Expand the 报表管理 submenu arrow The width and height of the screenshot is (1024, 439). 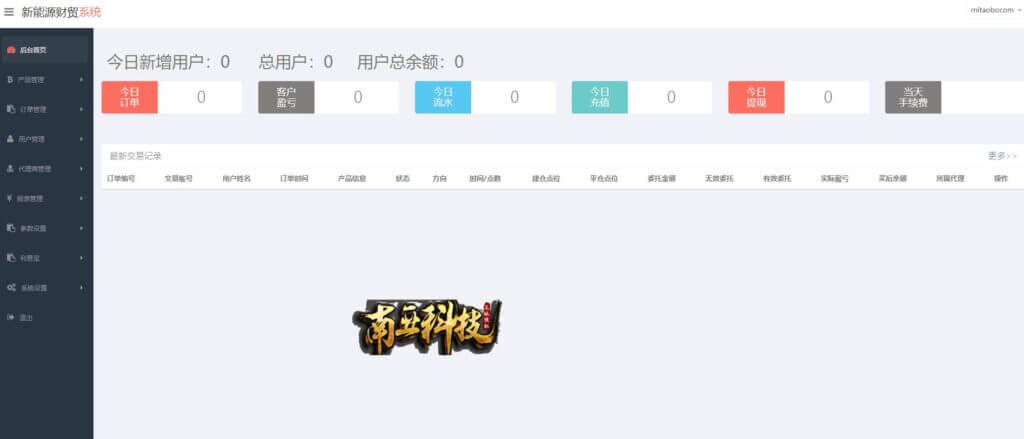pyautogui.click(x=82, y=198)
